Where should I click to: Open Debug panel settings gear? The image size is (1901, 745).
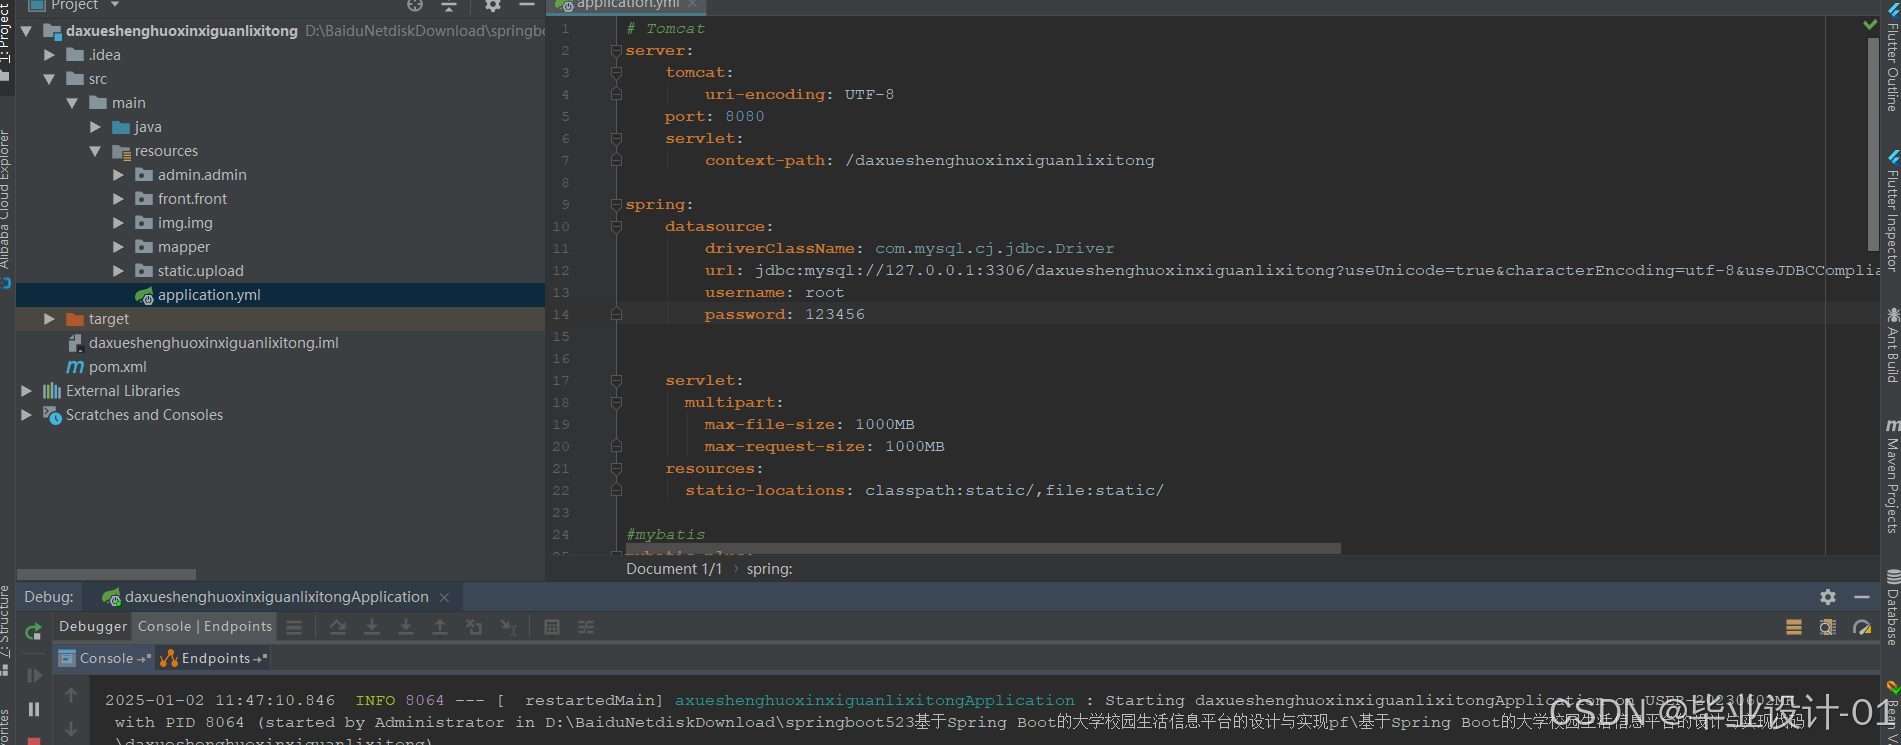click(1828, 597)
